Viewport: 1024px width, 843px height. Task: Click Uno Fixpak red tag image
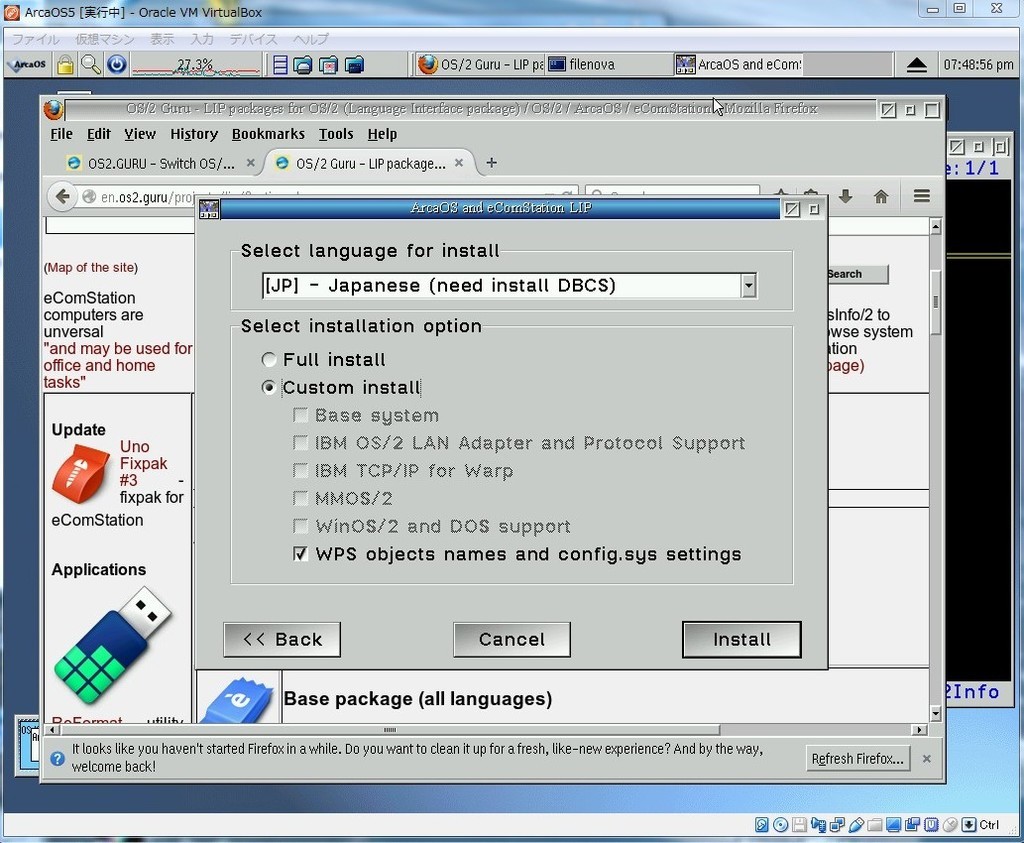click(80, 474)
